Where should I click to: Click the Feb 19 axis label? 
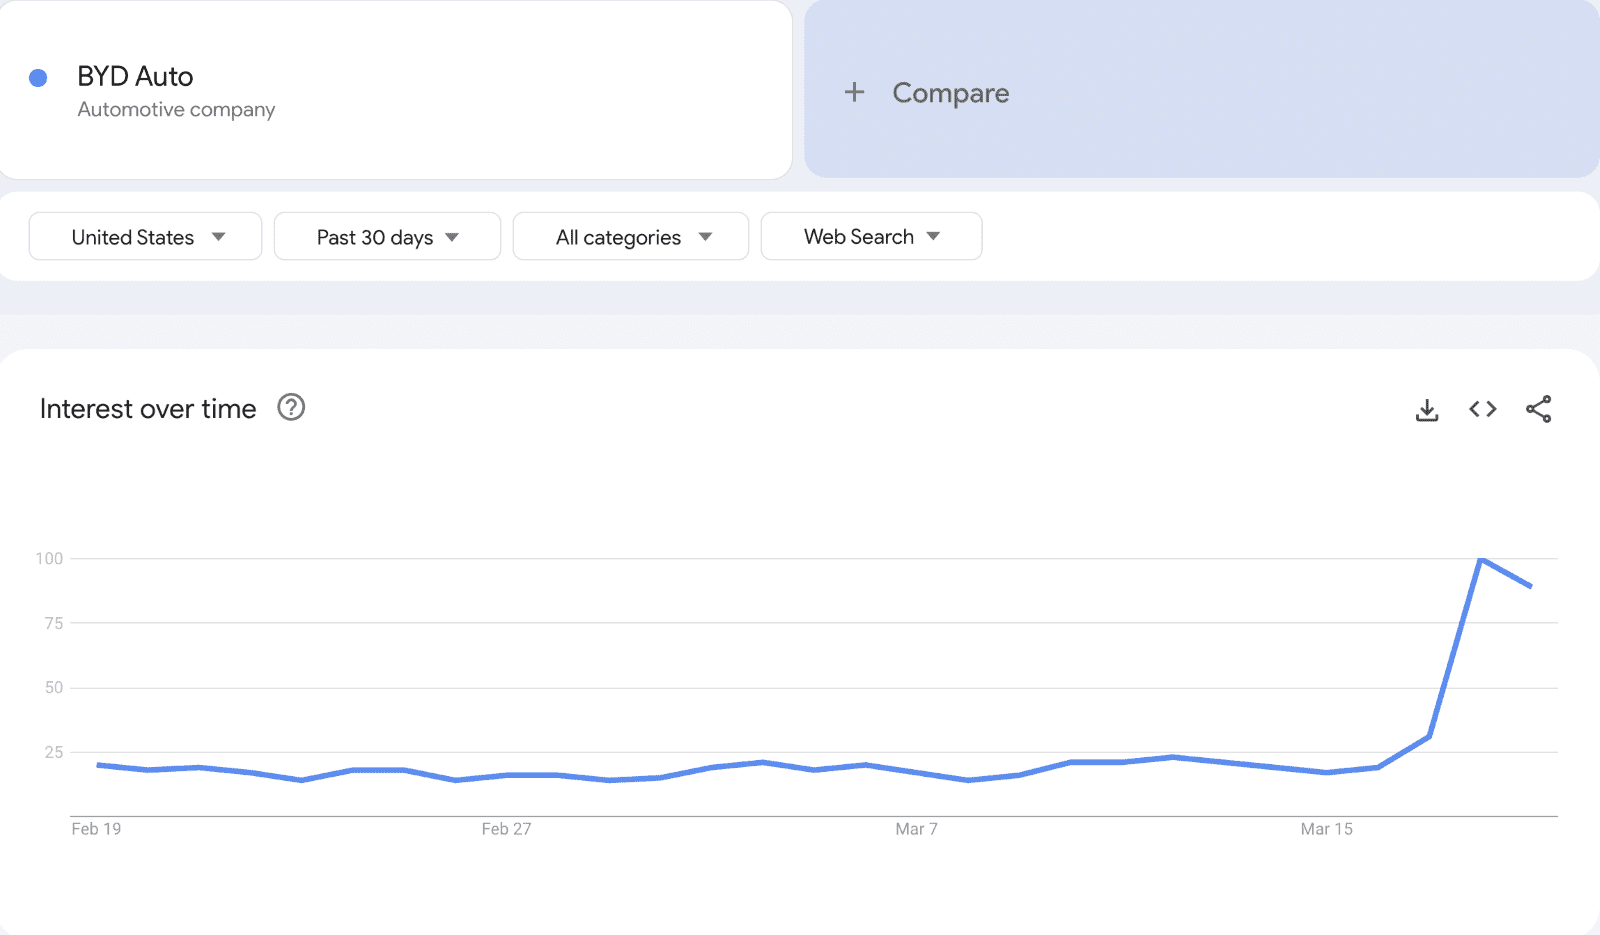pyautogui.click(x=96, y=829)
